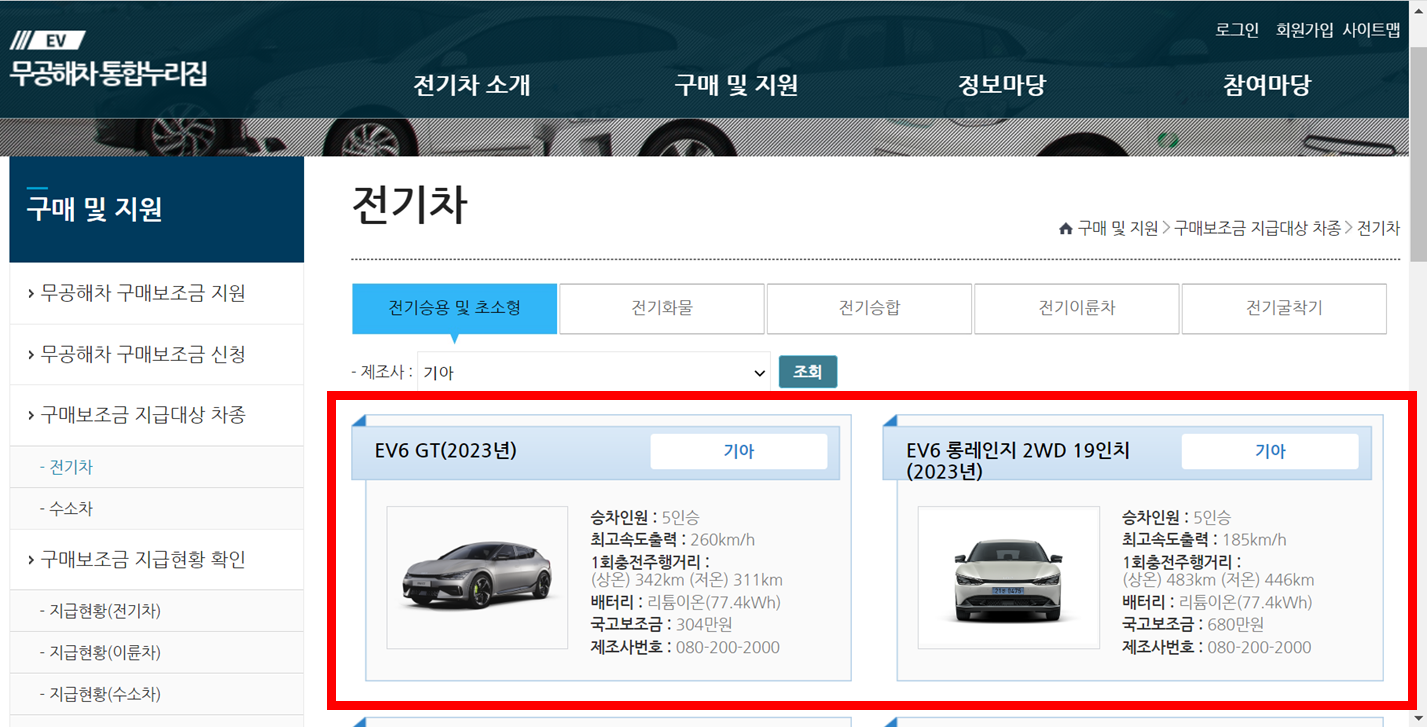Open the 회원가입 link
Image resolution: width=1427 pixels, height=727 pixels.
[x=1304, y=30]
